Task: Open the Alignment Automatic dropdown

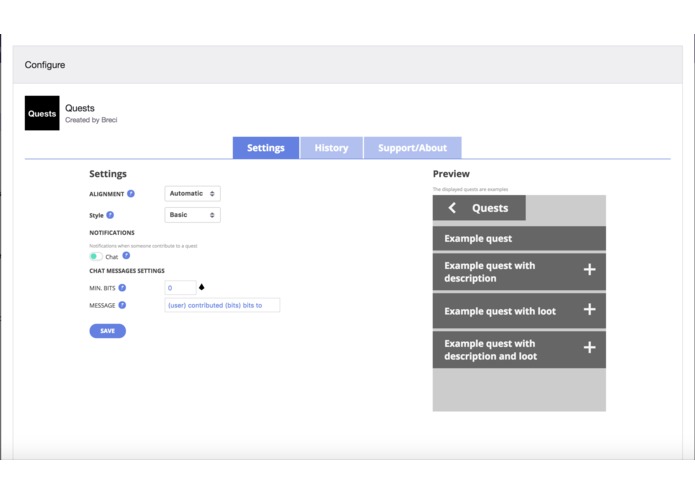Action: click(192, 194)
